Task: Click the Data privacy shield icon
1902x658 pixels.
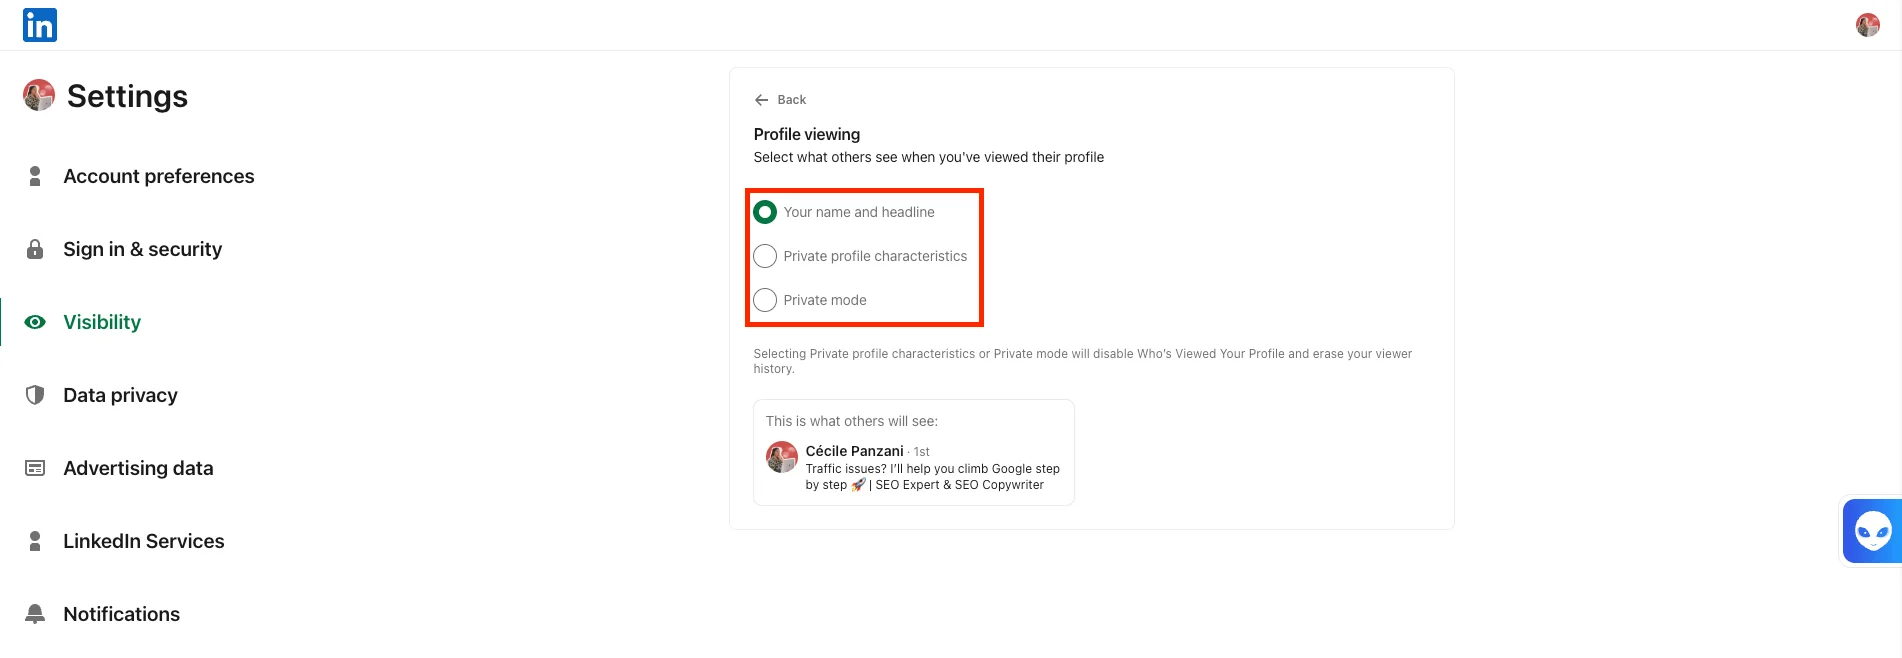Action: click(35, 395)
